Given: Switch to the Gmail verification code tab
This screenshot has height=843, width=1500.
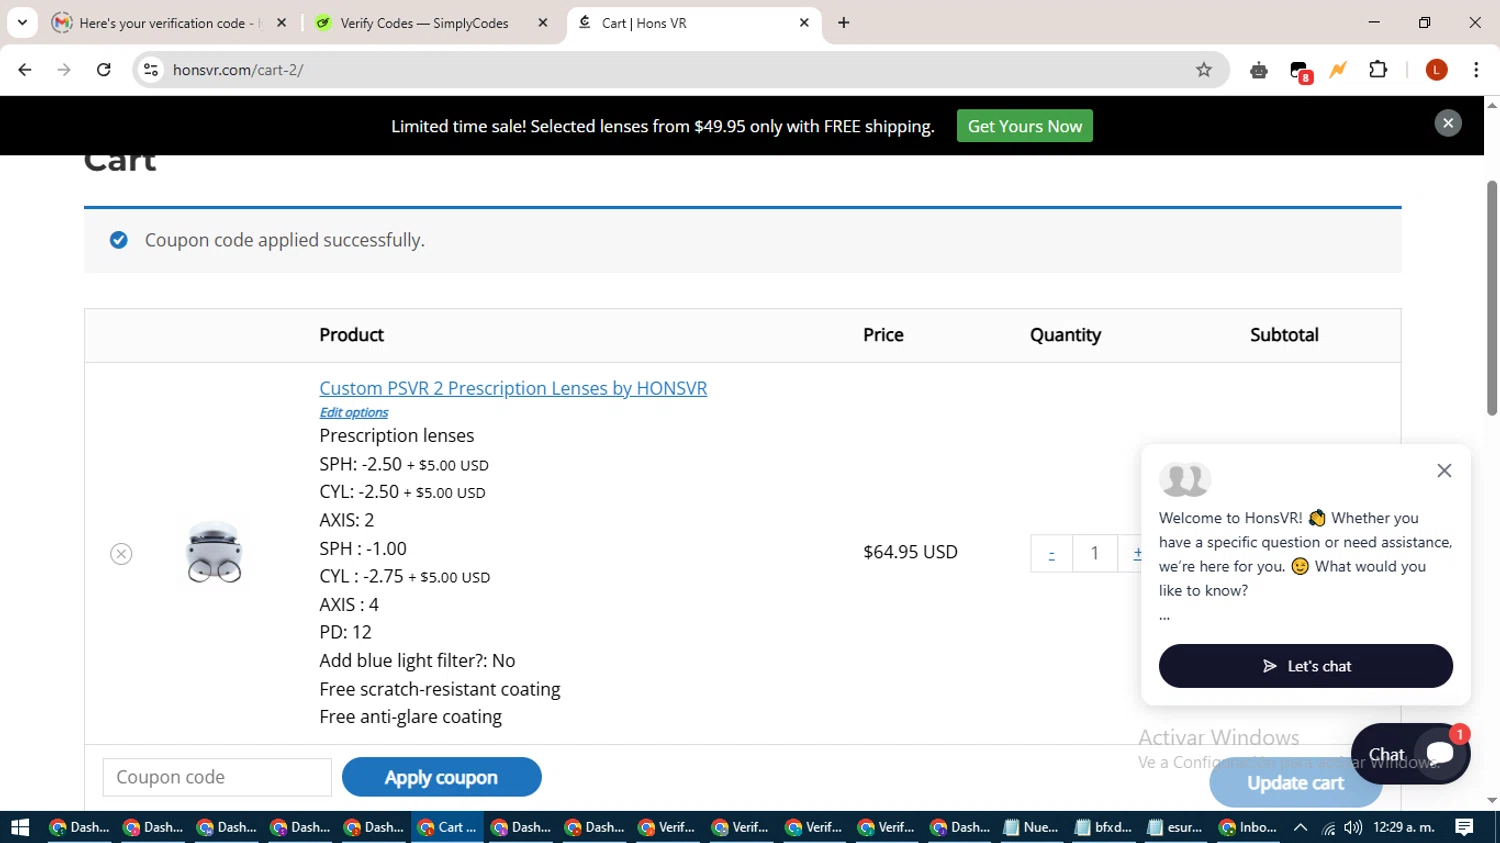Looking at the screenshot, I should 169,23.
